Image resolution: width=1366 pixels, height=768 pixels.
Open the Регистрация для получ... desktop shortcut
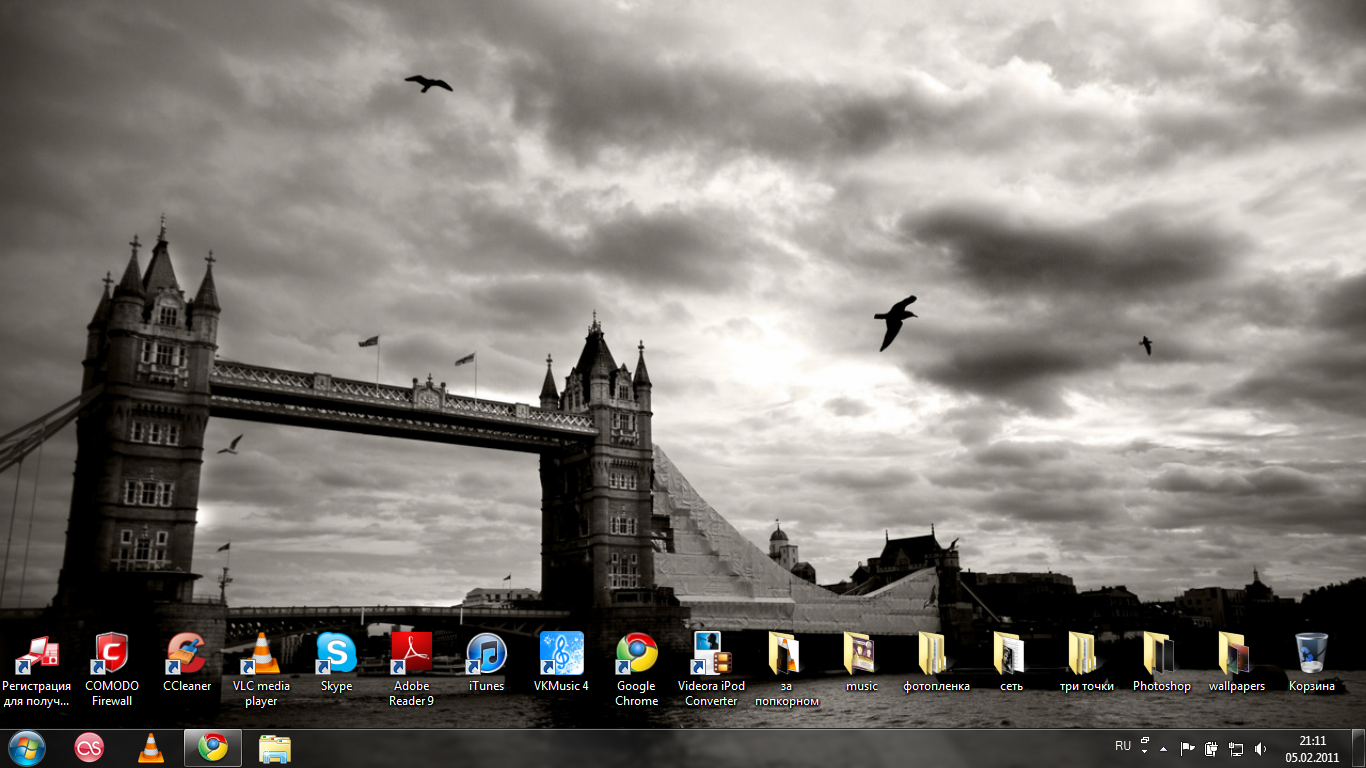pos(37,670)
